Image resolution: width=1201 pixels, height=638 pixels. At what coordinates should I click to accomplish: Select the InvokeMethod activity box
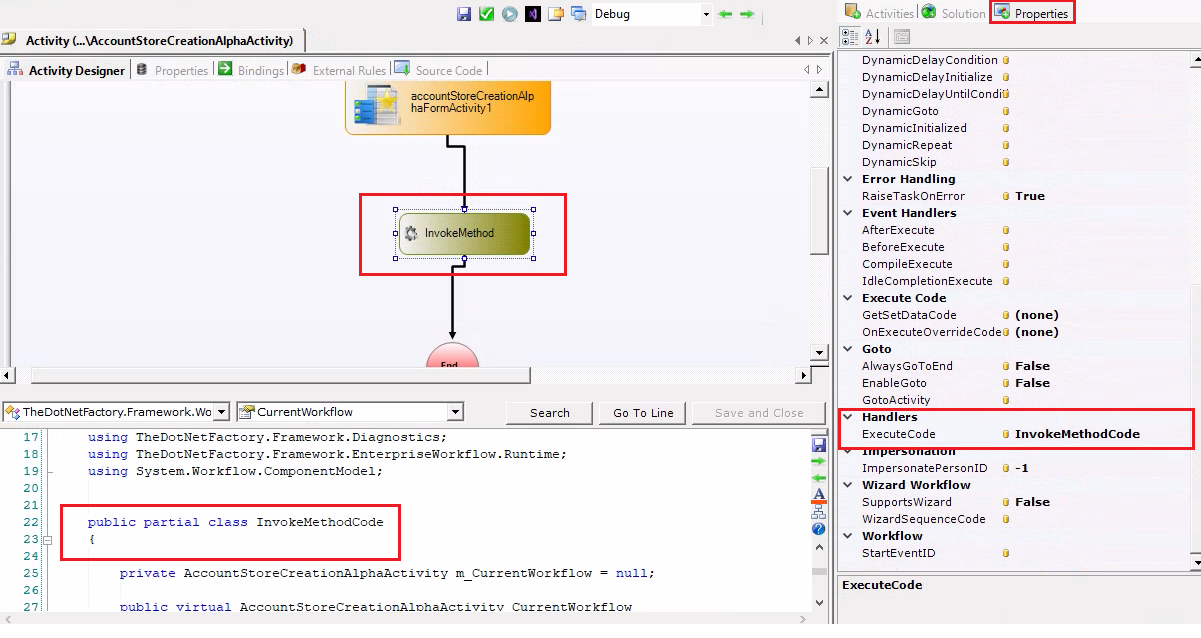tap(464, 233)
